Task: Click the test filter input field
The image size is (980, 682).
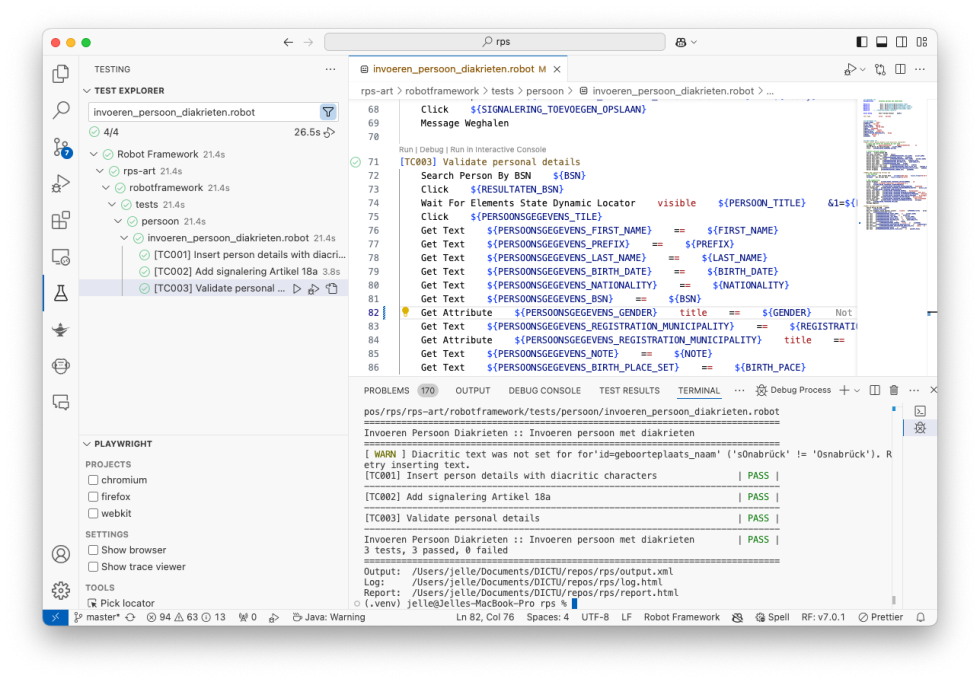Action: coord(203,113)
